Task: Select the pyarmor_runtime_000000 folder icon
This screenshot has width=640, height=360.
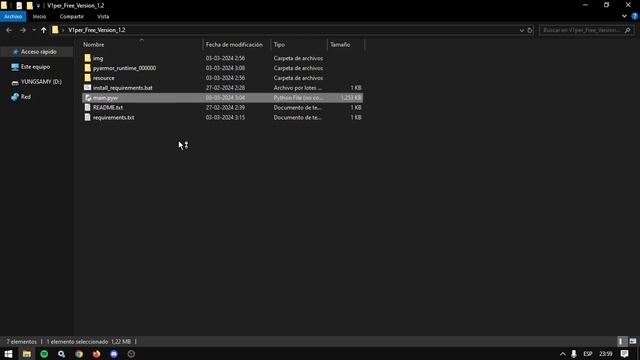Action: click(87, 68)
